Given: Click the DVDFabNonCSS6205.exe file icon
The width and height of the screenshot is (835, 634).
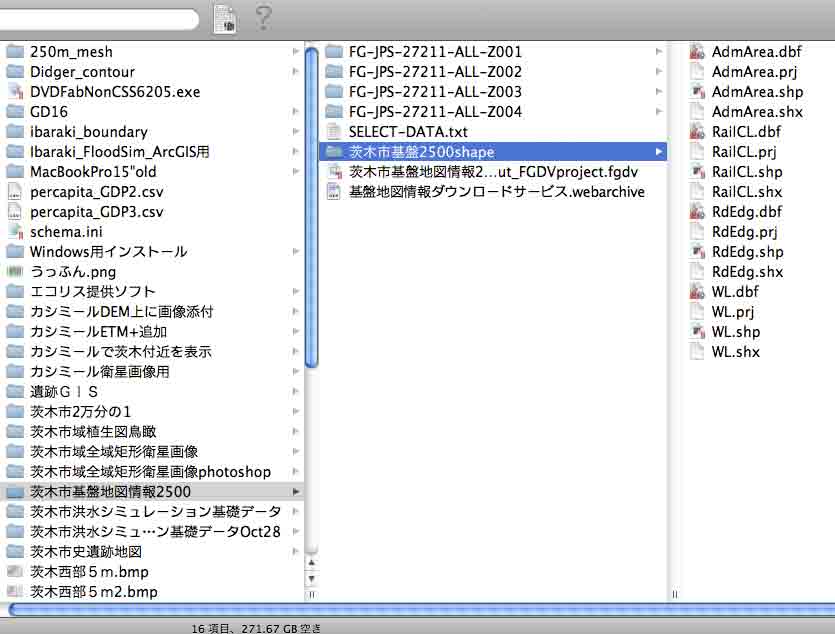Looking at the screenshot, I should pyautogui.click(x=15, y=92).
